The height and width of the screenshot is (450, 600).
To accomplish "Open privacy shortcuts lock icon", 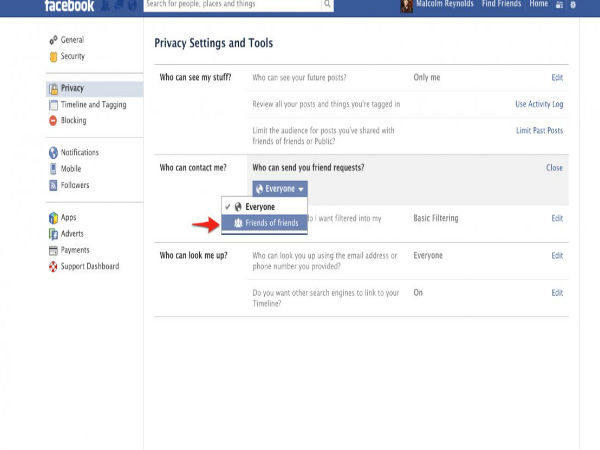I will pyautogui.click(x=559, y=5).
